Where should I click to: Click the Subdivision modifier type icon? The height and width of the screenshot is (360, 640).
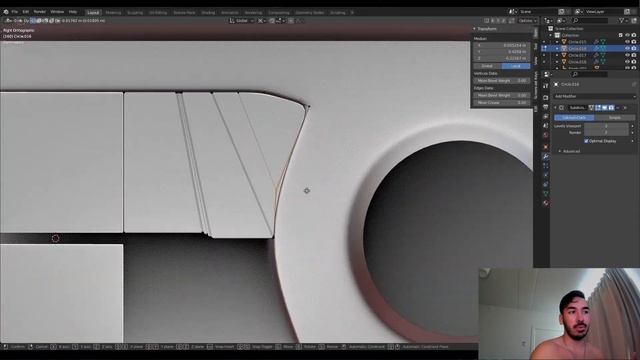[562, 108]
